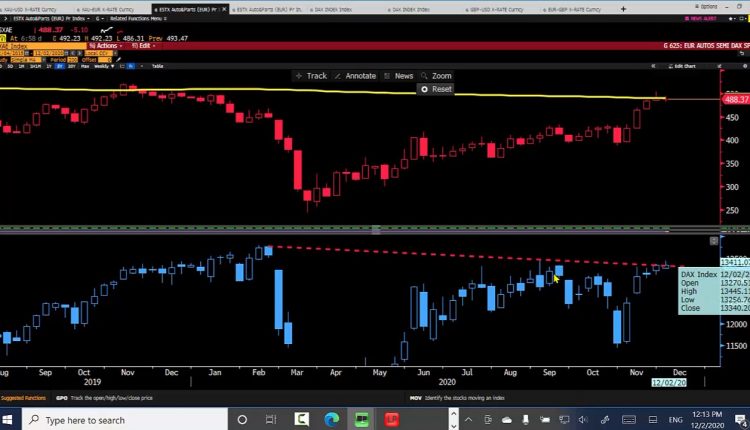Reset the chart zoom
This screenshot has width=750, height=430.
coord(436,89)
